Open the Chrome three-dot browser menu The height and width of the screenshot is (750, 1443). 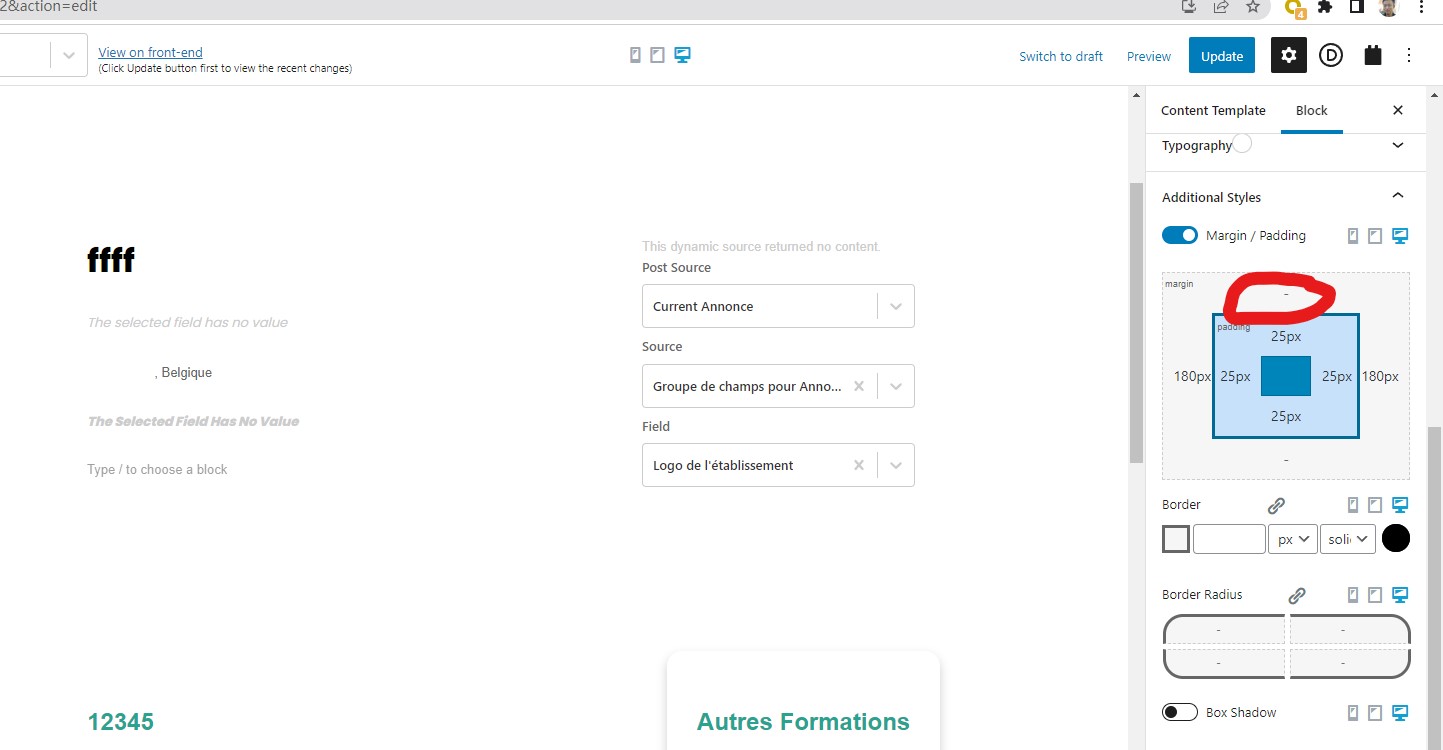[x=1421, y=7]
